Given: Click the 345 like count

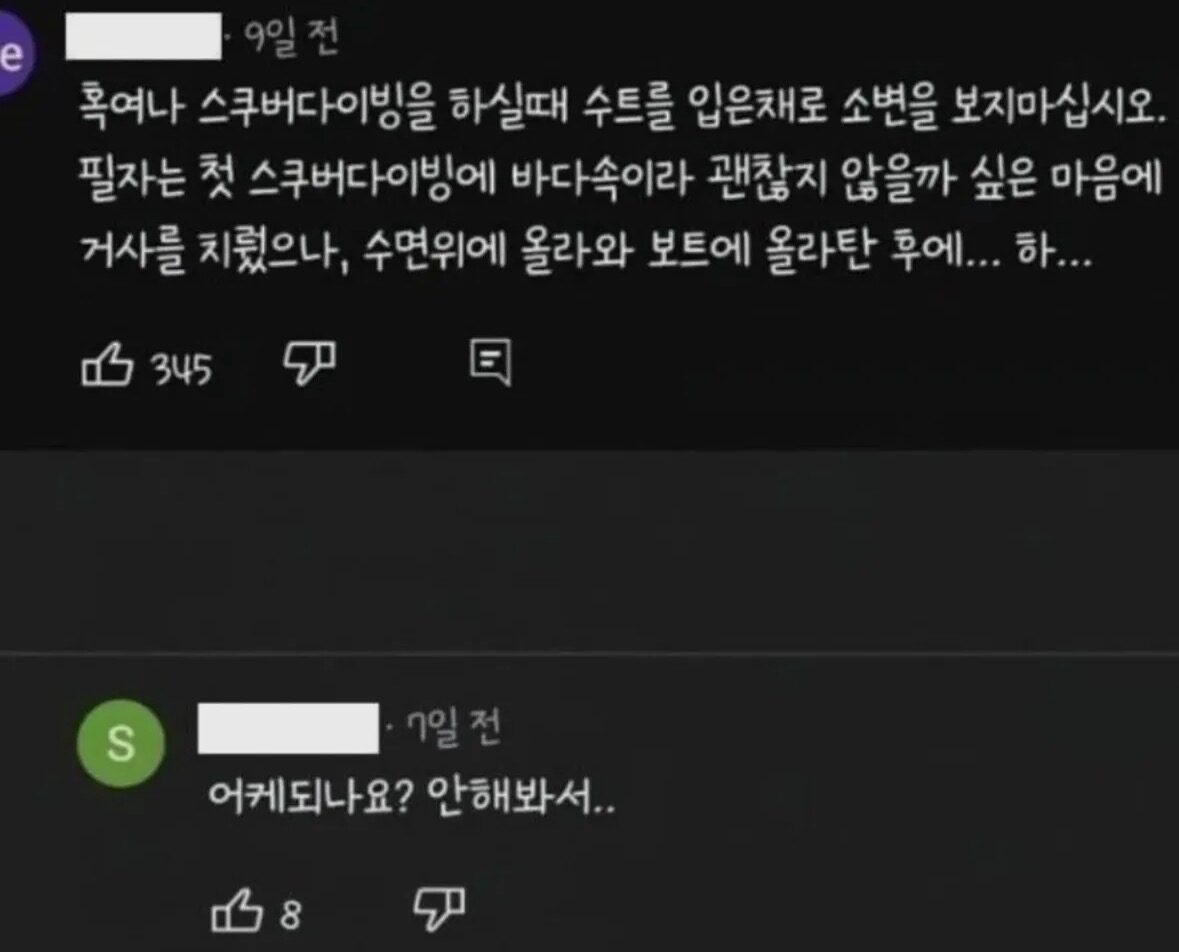Looking at the screenshot, I should [182, 369].
